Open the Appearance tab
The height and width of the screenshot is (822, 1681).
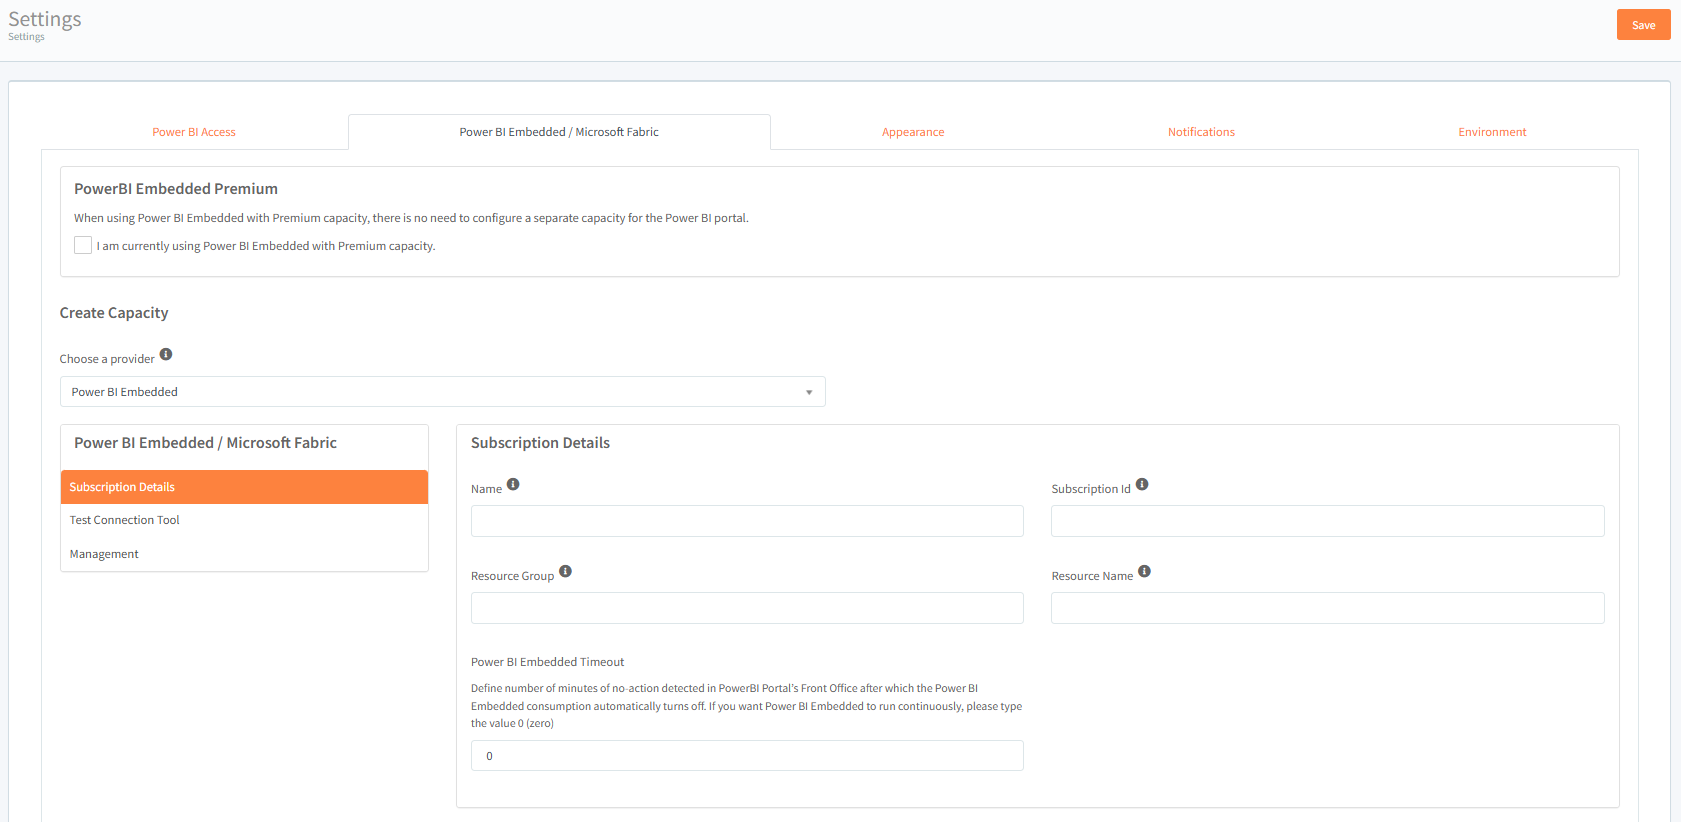[912, 132]
